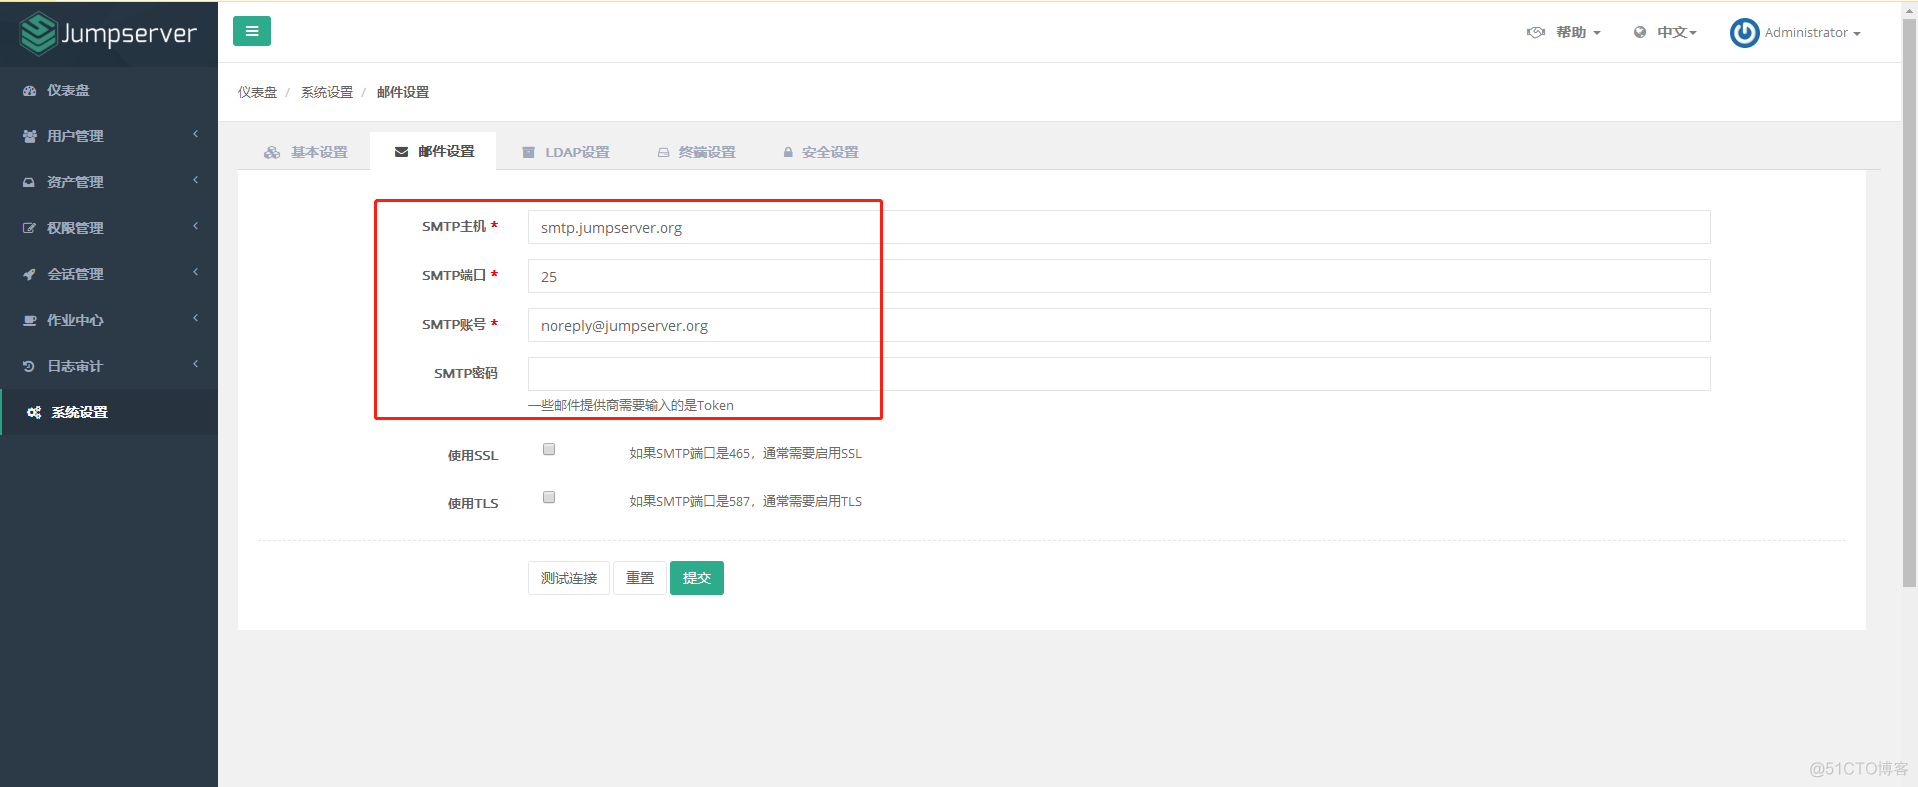
Task: Select the 邮件设置 tab
Action: 434,152
